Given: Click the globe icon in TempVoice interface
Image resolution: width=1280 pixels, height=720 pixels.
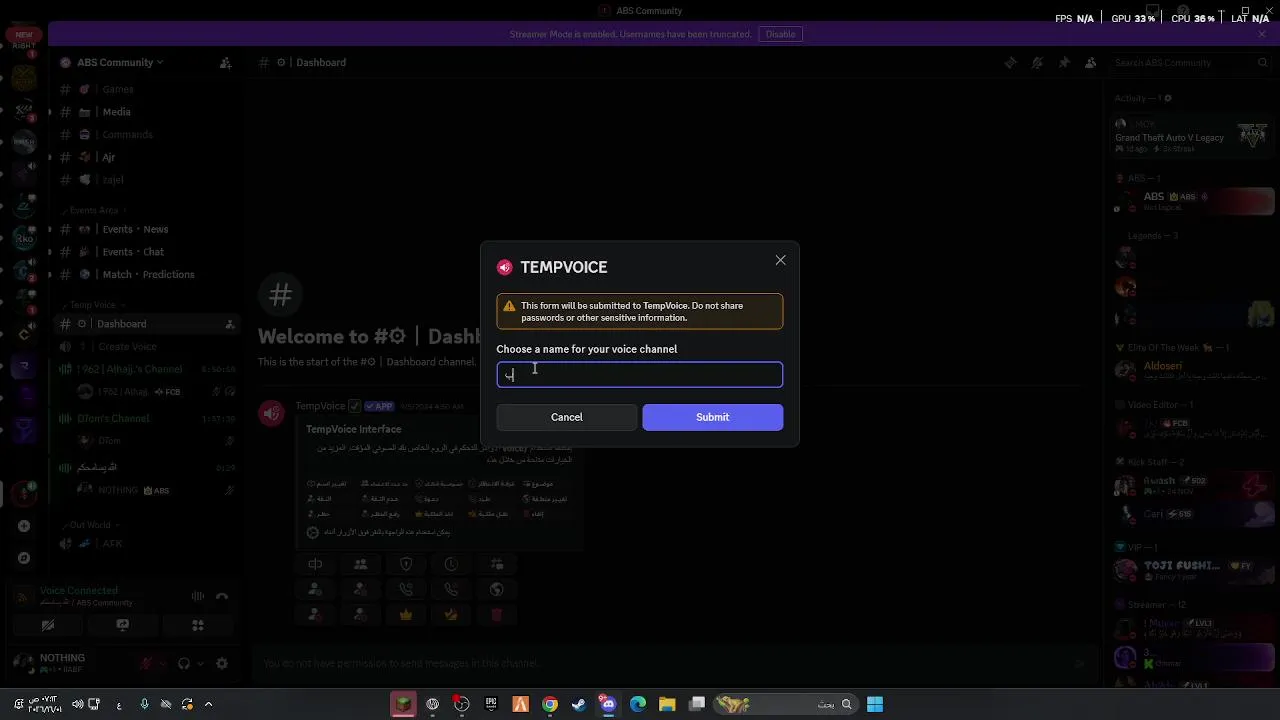Looking at the screenshot, I should (496, 590).
